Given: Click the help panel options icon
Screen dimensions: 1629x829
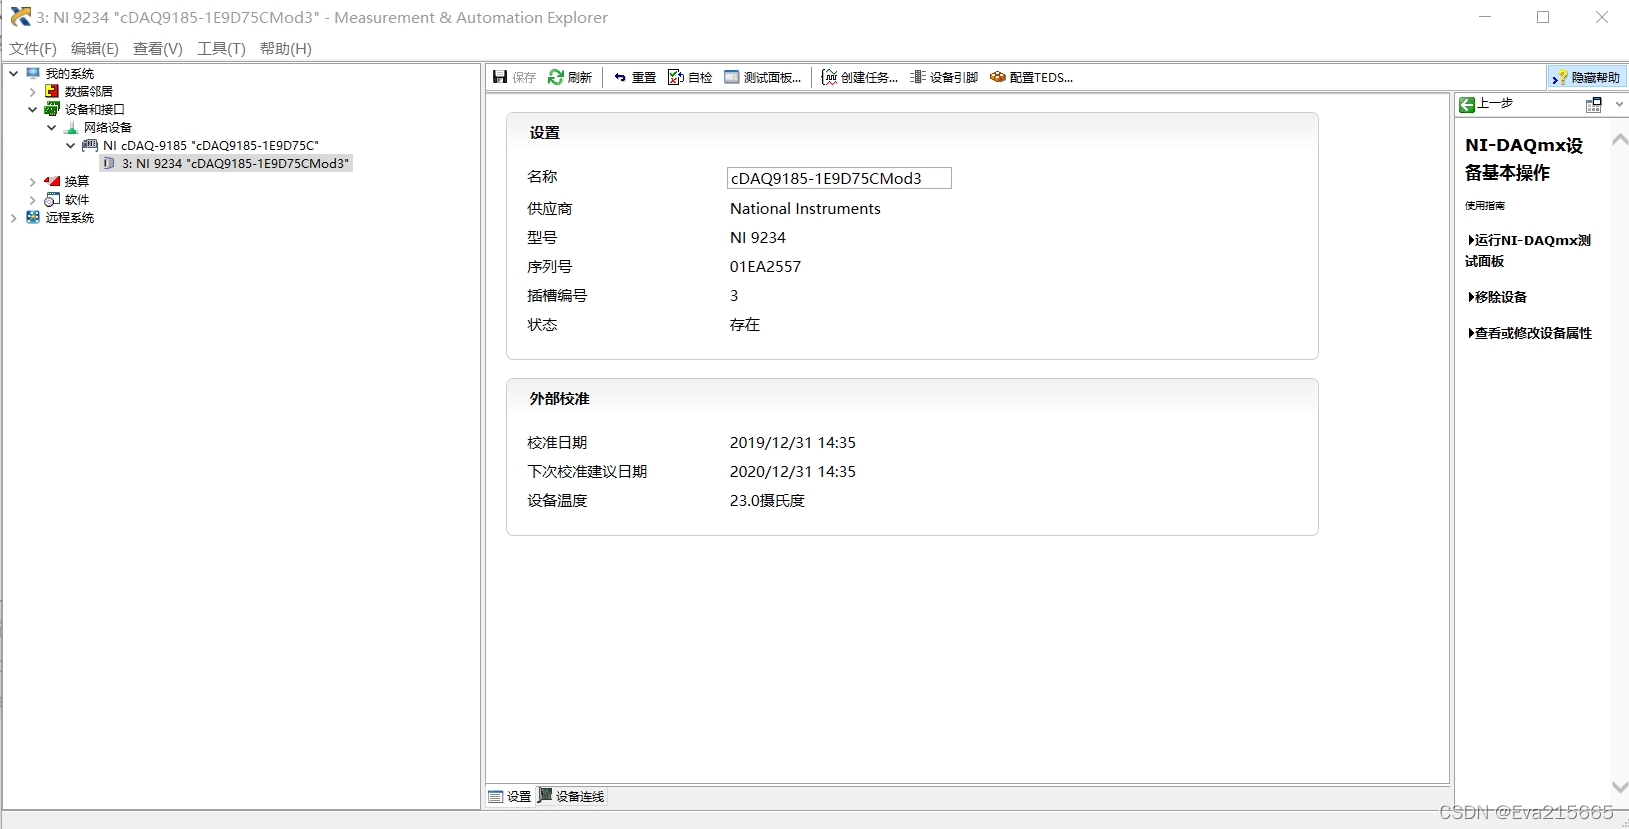Looking at the screenshot, I should tap(1594, 104).
